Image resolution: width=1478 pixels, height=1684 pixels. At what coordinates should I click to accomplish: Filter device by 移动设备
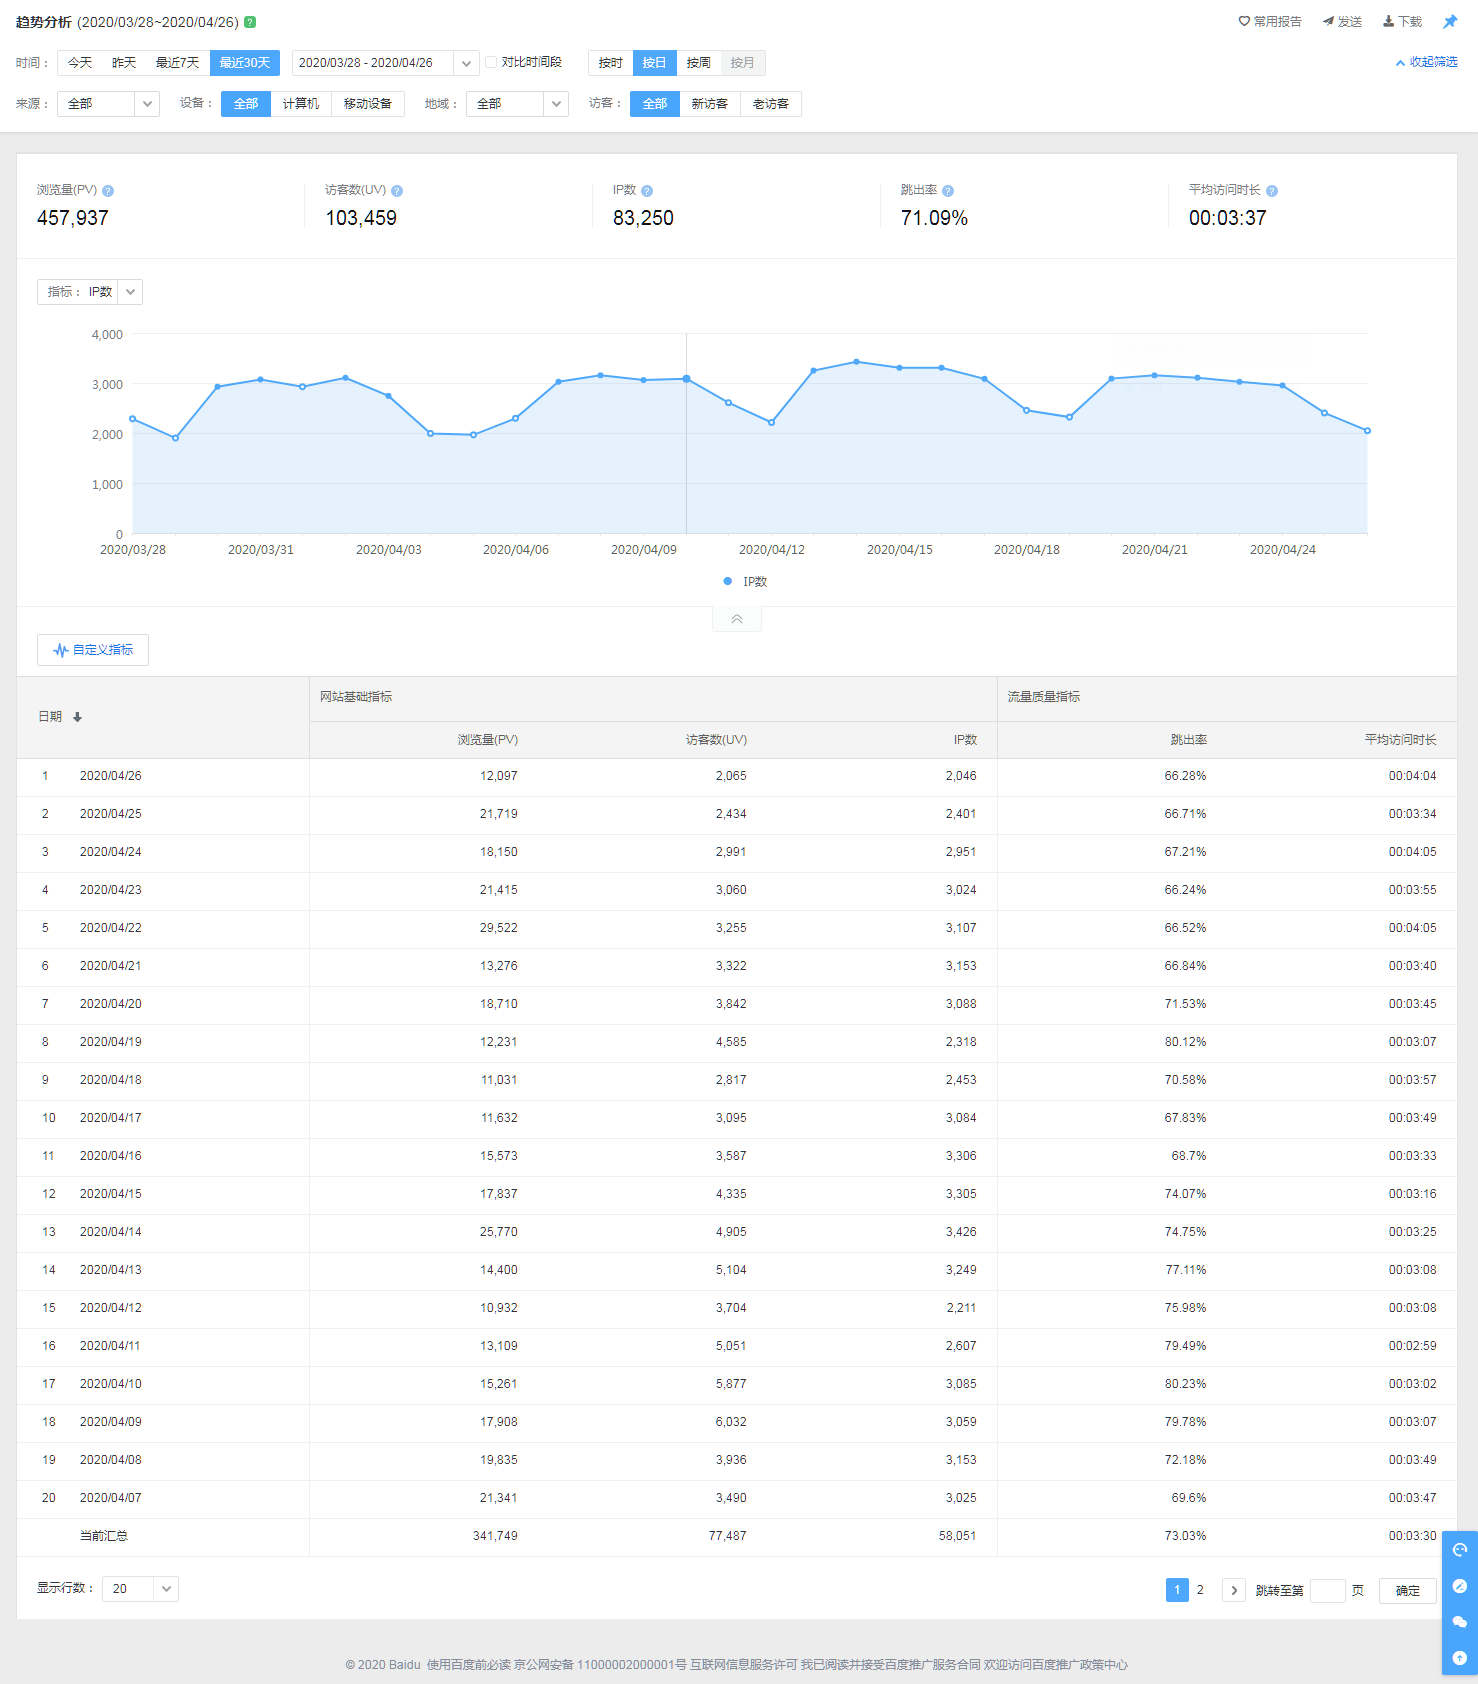[368, 104]
